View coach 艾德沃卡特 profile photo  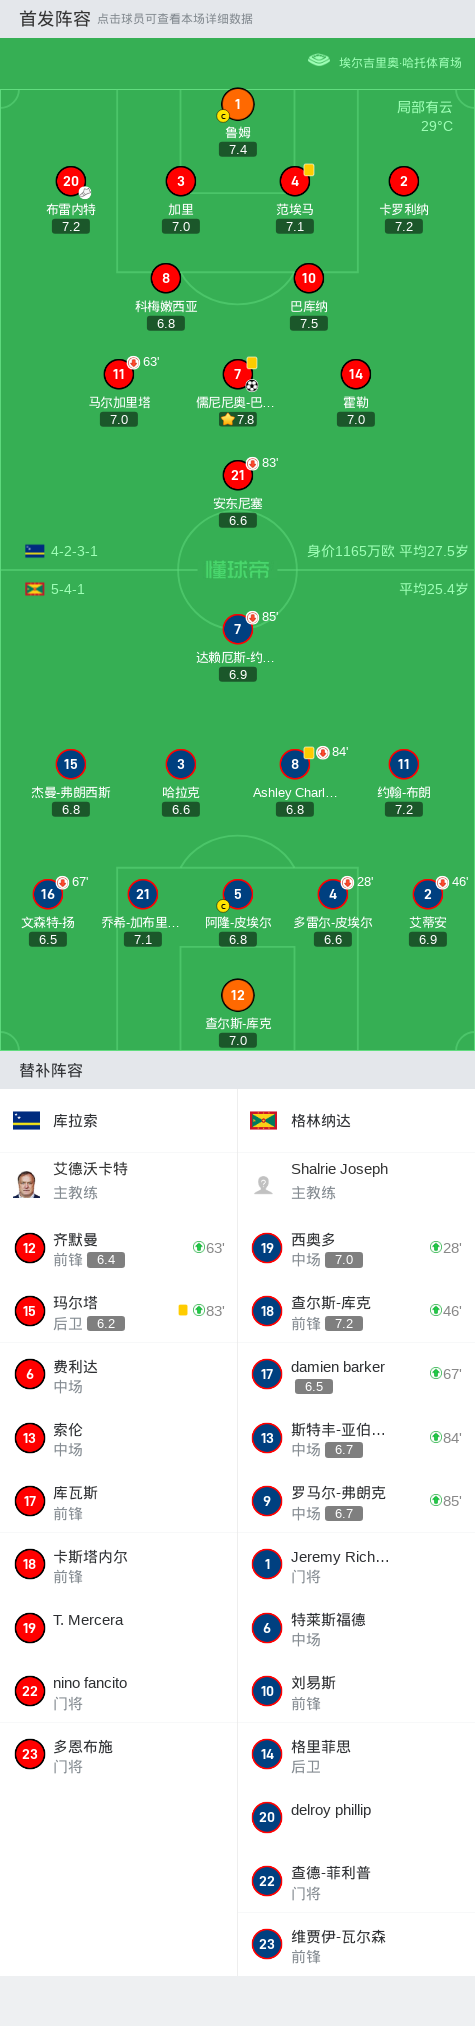click(27, 1183)
